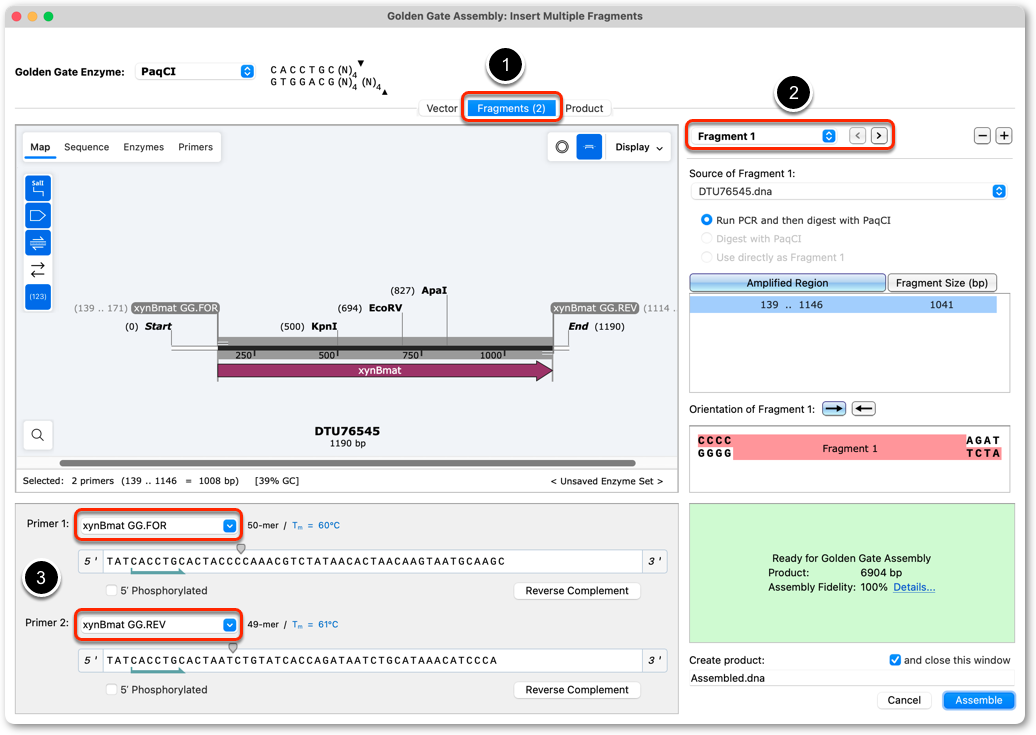Add fragment with plus button

click(1004, 135)
